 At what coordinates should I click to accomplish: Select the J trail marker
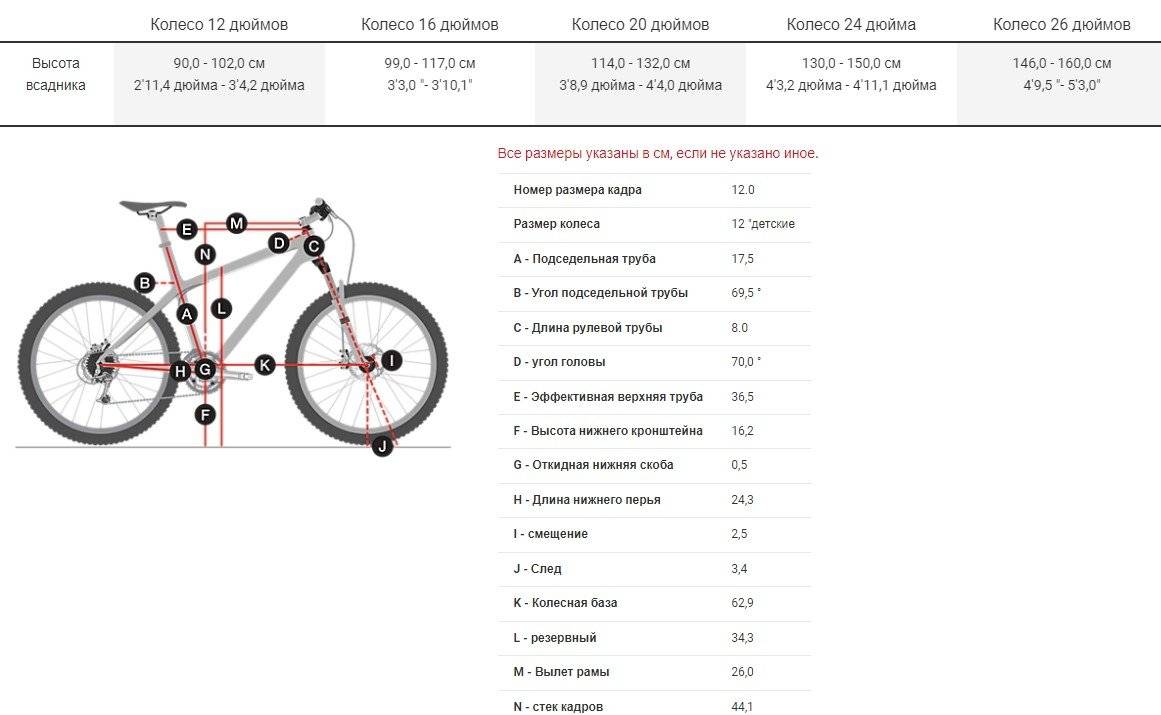click(382, 446)
